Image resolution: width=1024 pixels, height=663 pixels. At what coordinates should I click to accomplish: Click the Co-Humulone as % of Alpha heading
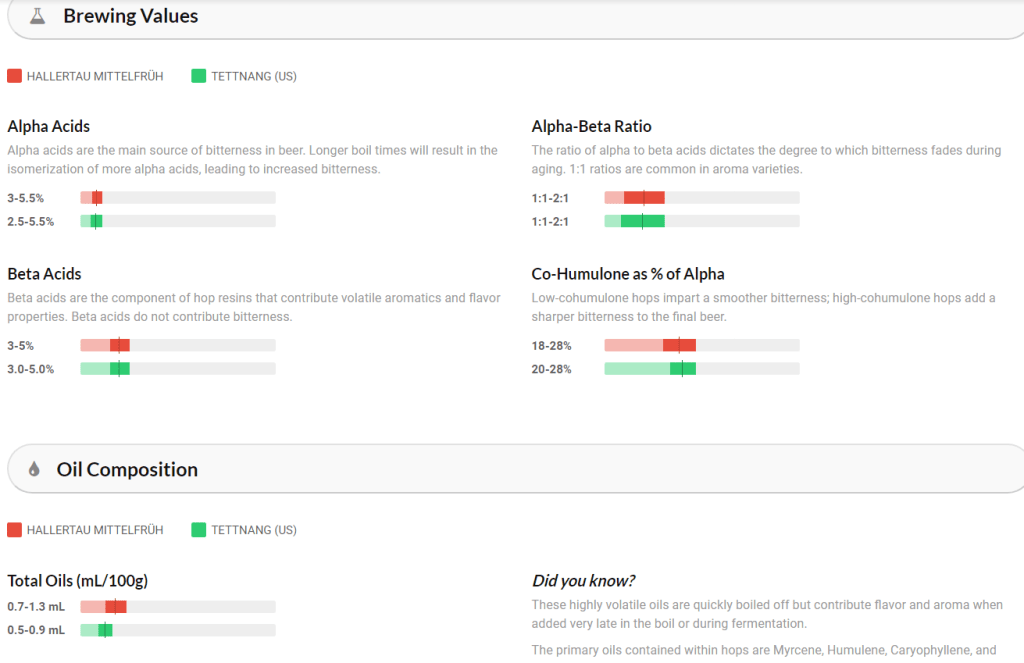628,274
